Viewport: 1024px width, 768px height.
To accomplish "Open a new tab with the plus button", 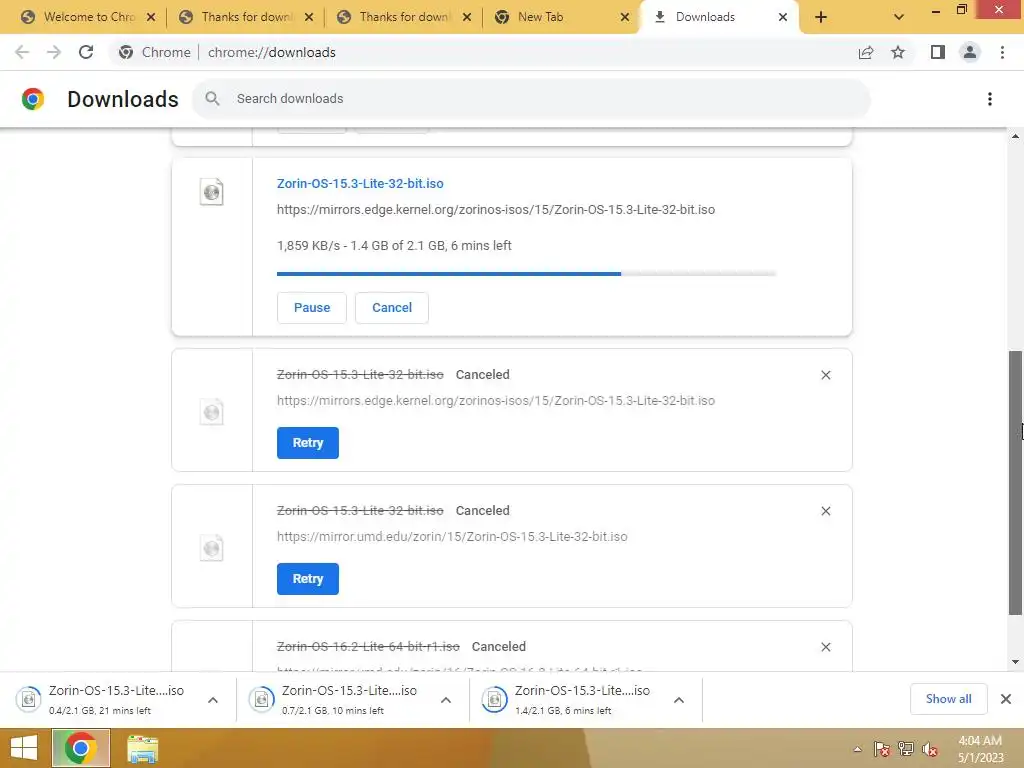I will 821,17.
